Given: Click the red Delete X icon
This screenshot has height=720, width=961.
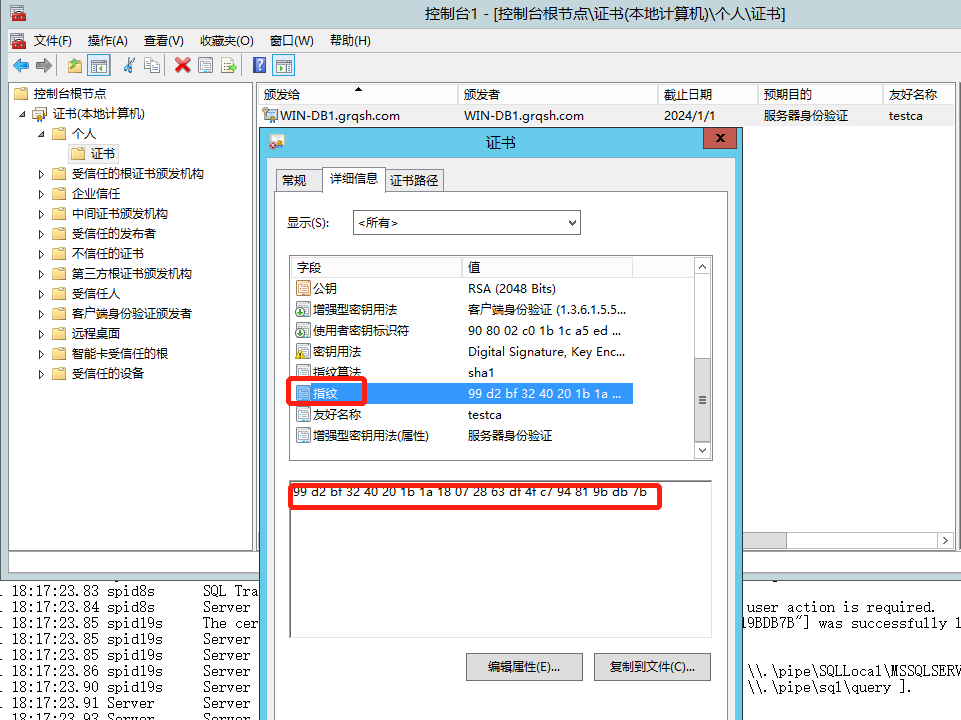Looking at the screenshot, I should pyautogui.click(x=182, y=65).
